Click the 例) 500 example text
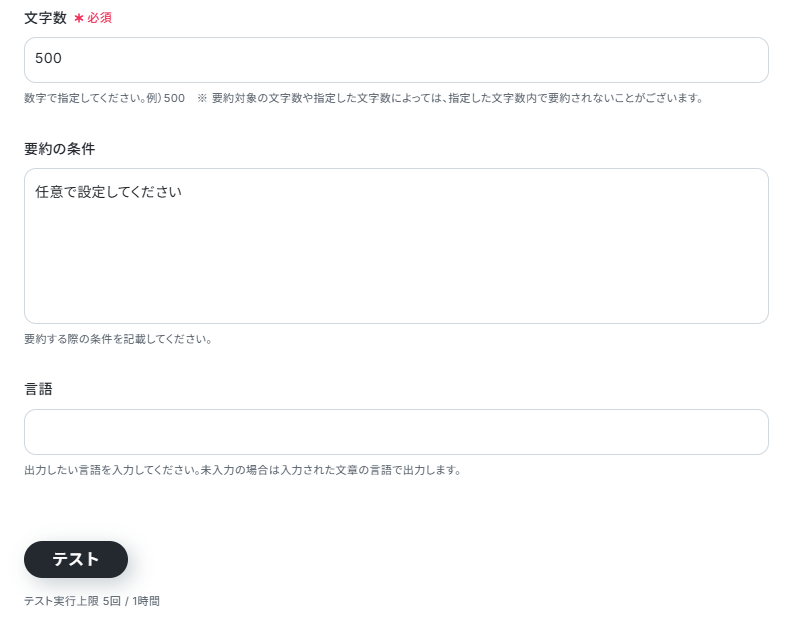 [x=166, y=98]
